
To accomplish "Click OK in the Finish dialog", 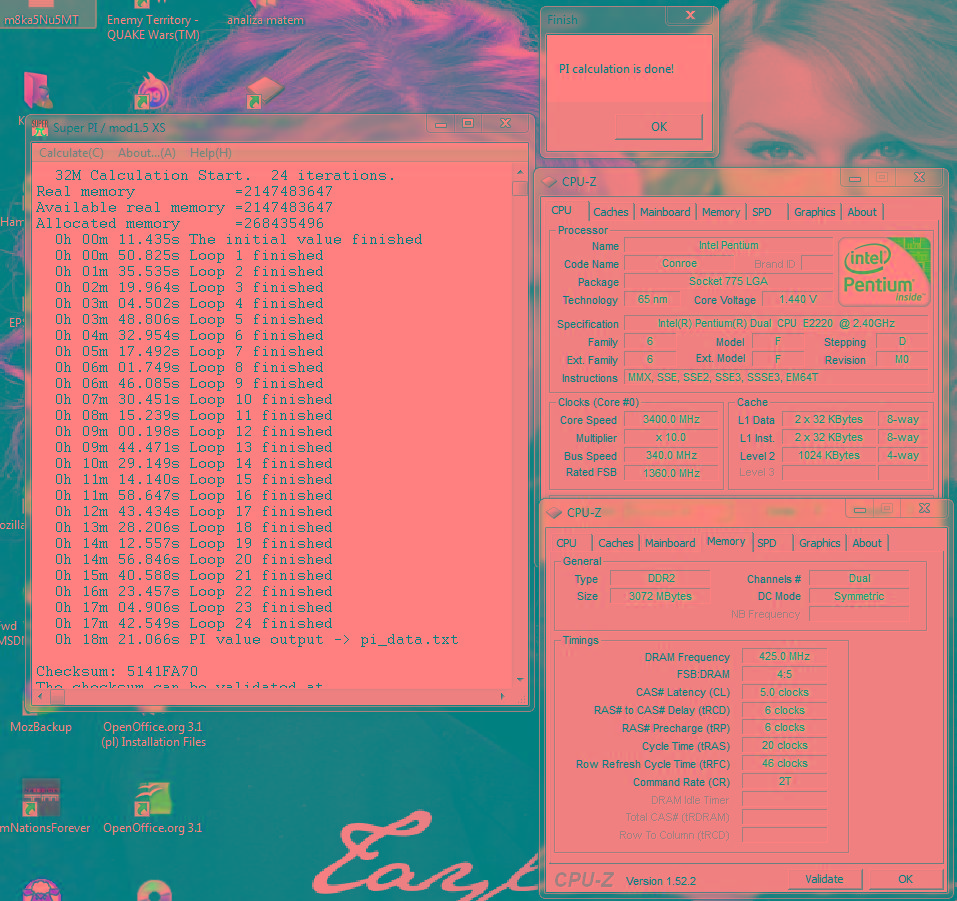I will (659, 126).
